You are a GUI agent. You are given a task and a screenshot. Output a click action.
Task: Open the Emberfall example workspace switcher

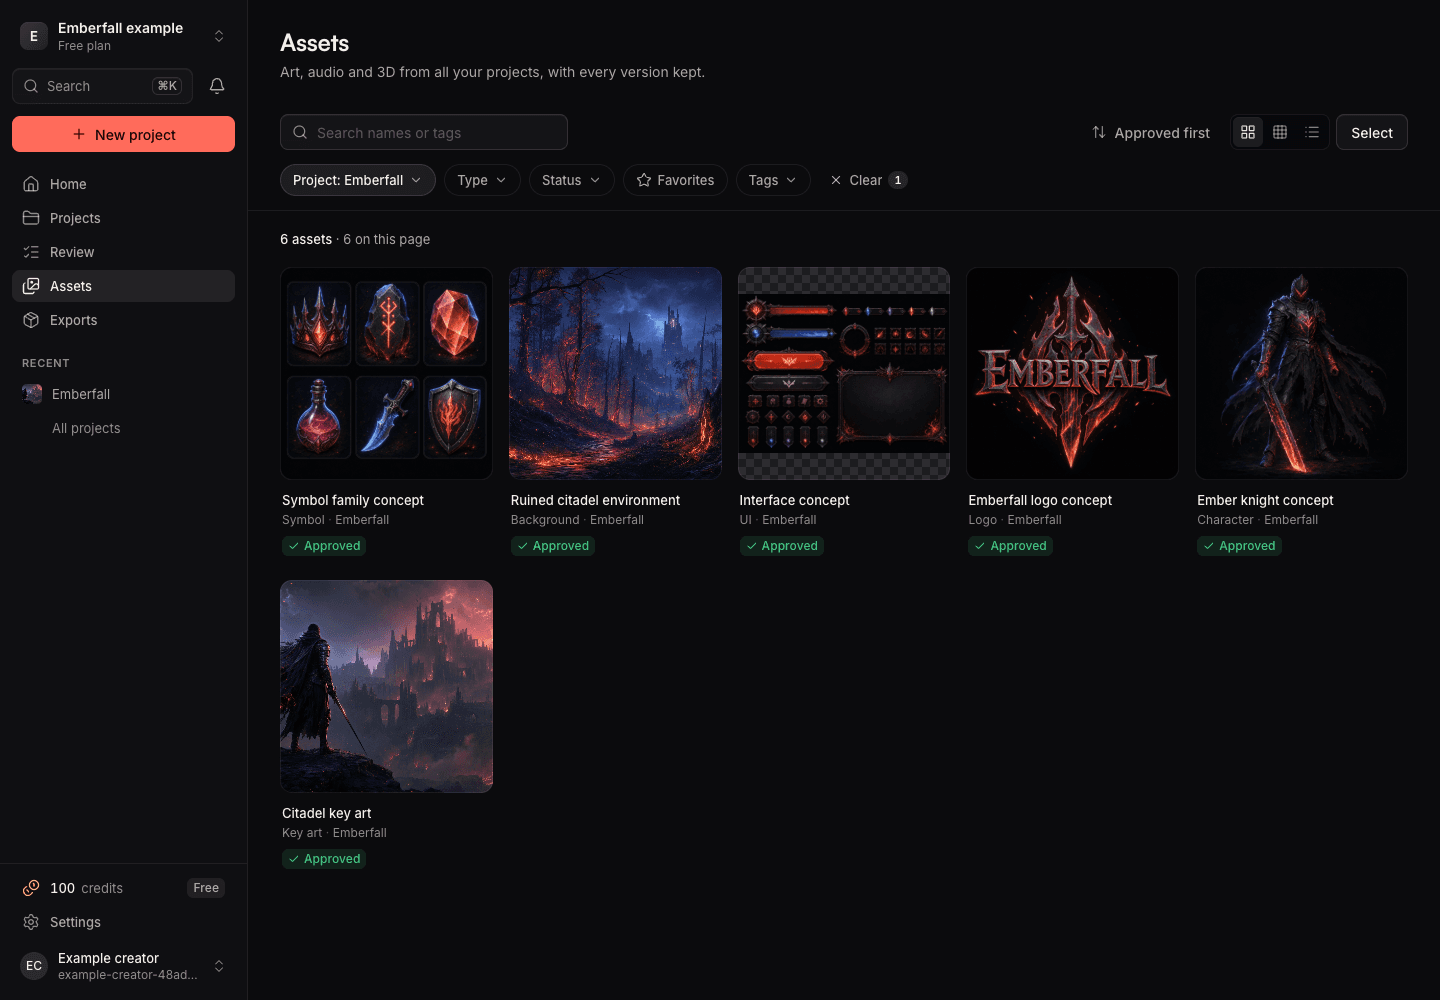[x=123, y=36]
